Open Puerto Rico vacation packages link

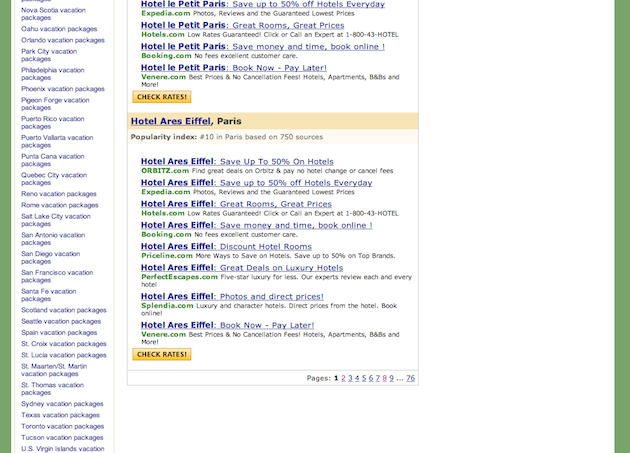click(x=53, y=123)
